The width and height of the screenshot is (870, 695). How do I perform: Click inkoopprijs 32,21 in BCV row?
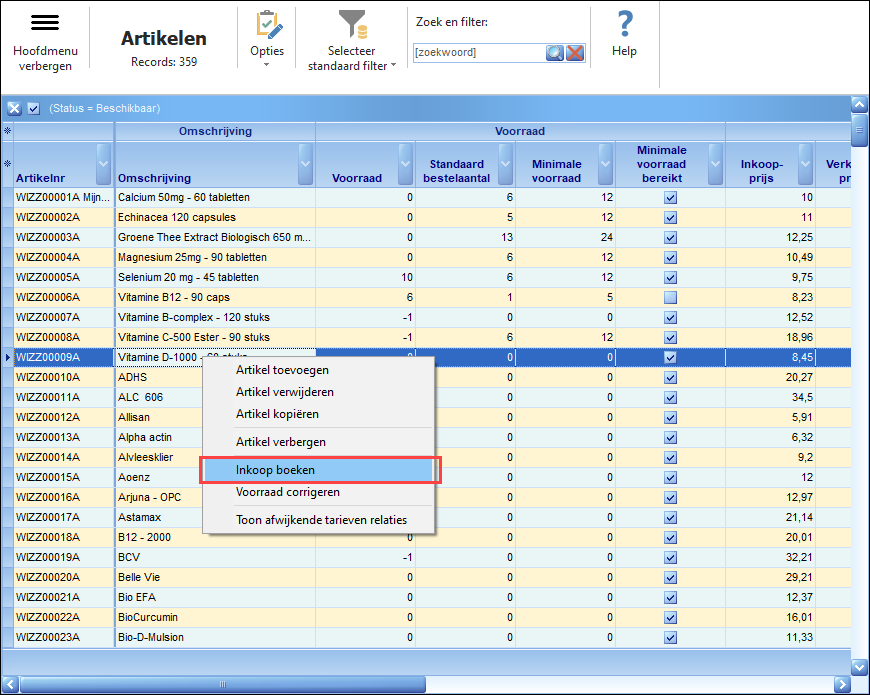coord(770,557)
